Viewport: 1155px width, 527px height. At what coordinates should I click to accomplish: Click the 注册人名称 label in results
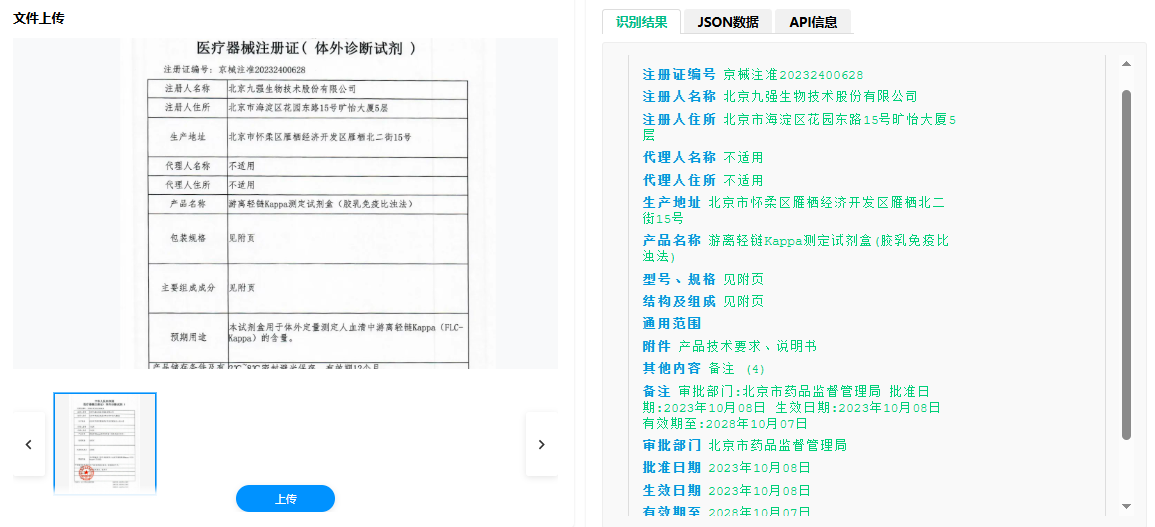(679, 97)
